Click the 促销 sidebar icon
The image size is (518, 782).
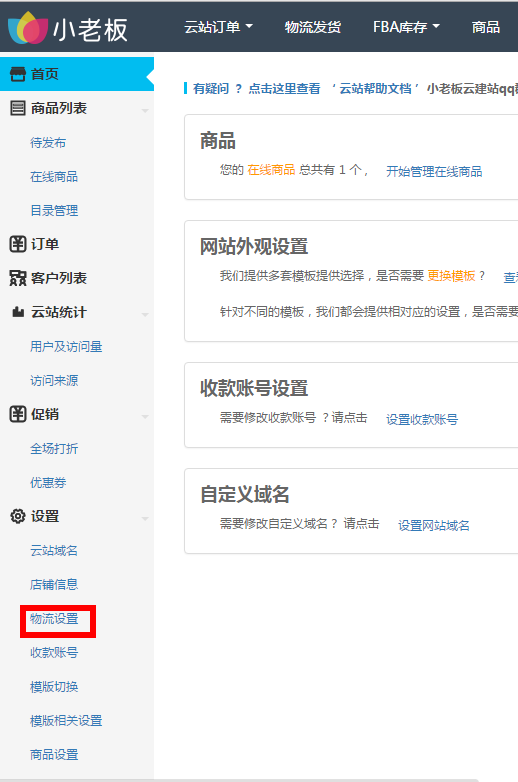(x=18, y=414)
